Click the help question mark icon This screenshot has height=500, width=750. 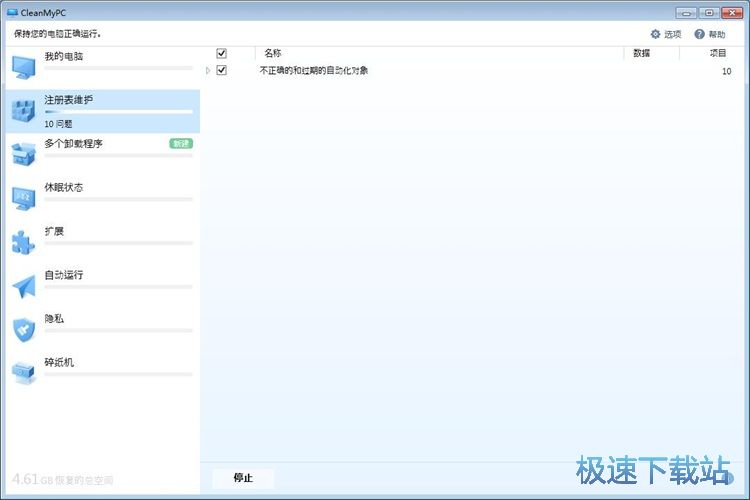[699, 34]
